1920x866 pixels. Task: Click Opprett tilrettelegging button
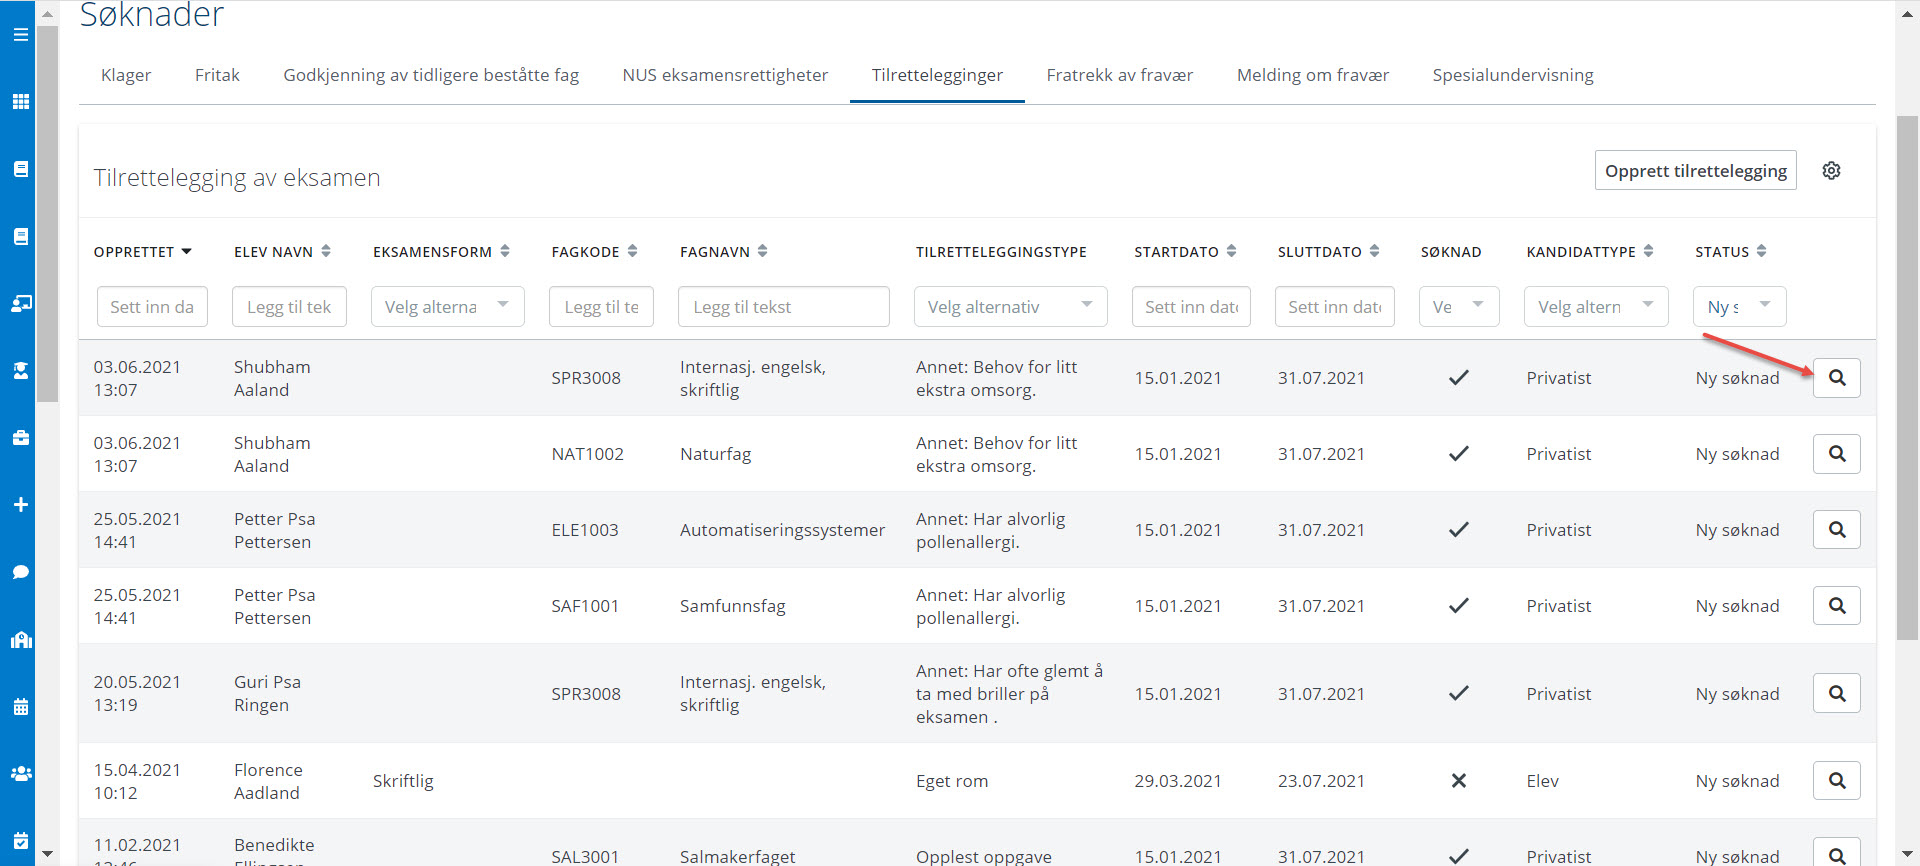pyautogui.click(x=1696, y=171)
